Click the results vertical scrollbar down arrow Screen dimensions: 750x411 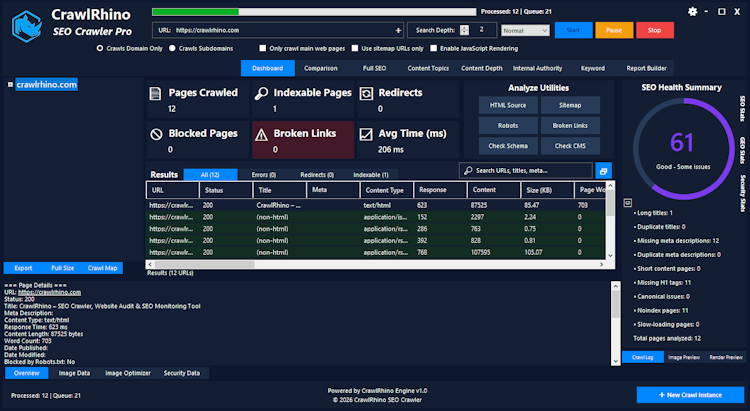click(x=610, y=255)
